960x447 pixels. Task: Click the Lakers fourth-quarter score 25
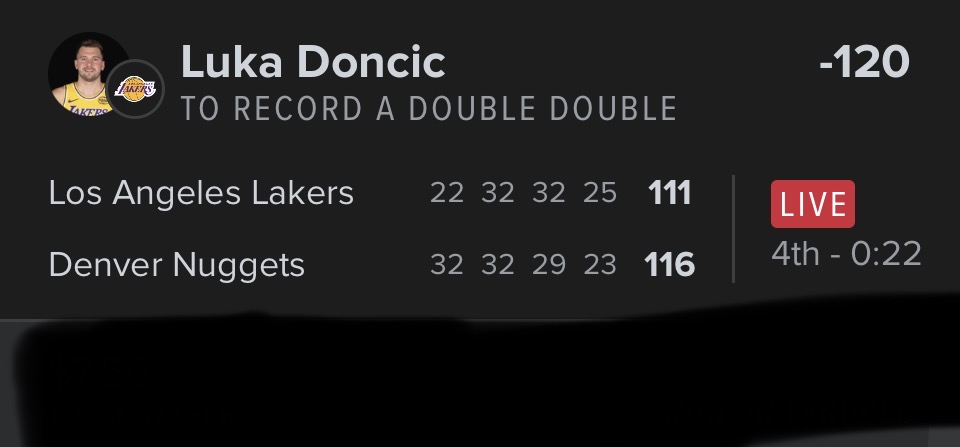pos(600,193)
